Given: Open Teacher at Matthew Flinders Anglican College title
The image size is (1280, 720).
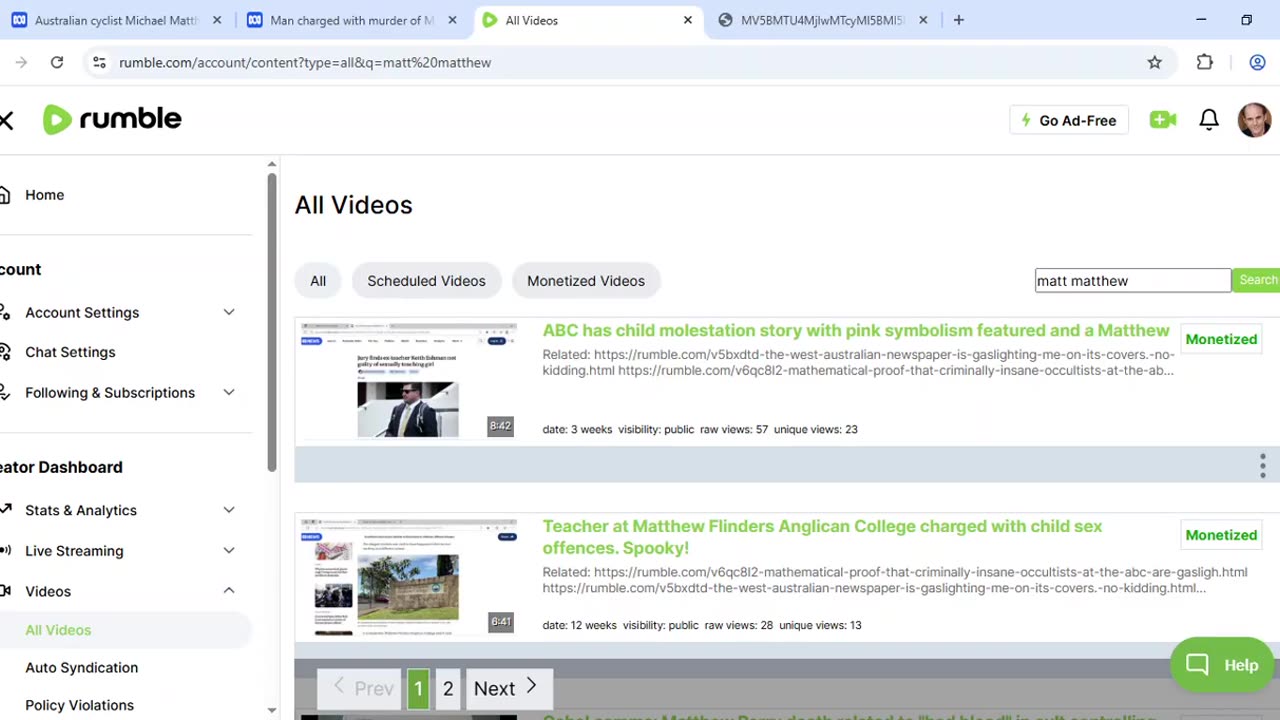Looking at the screenshot, I should point(822,537).
